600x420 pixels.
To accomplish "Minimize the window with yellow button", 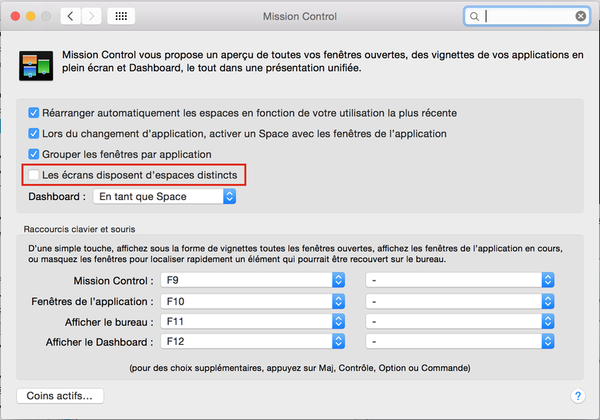I will [31, 16].
